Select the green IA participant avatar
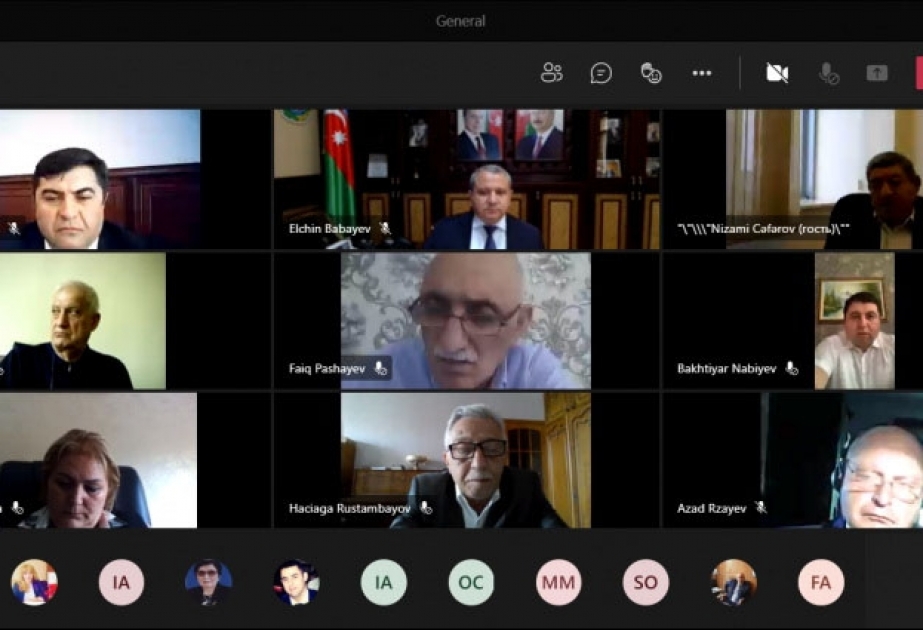 point(384,582)
